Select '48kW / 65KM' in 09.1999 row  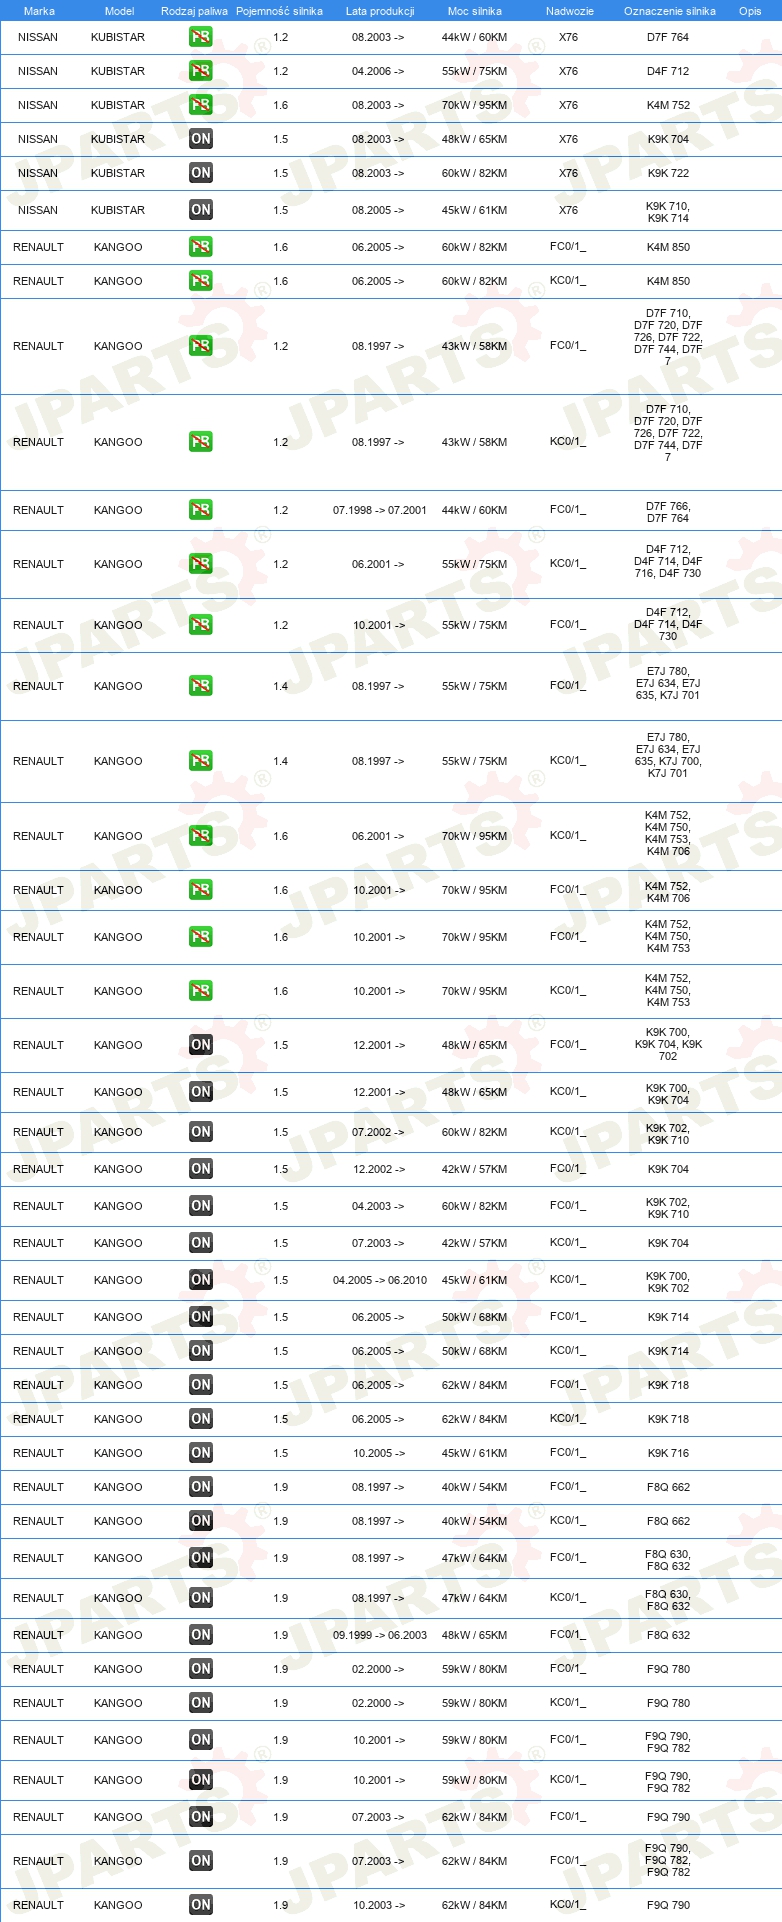coord(474,1635)
